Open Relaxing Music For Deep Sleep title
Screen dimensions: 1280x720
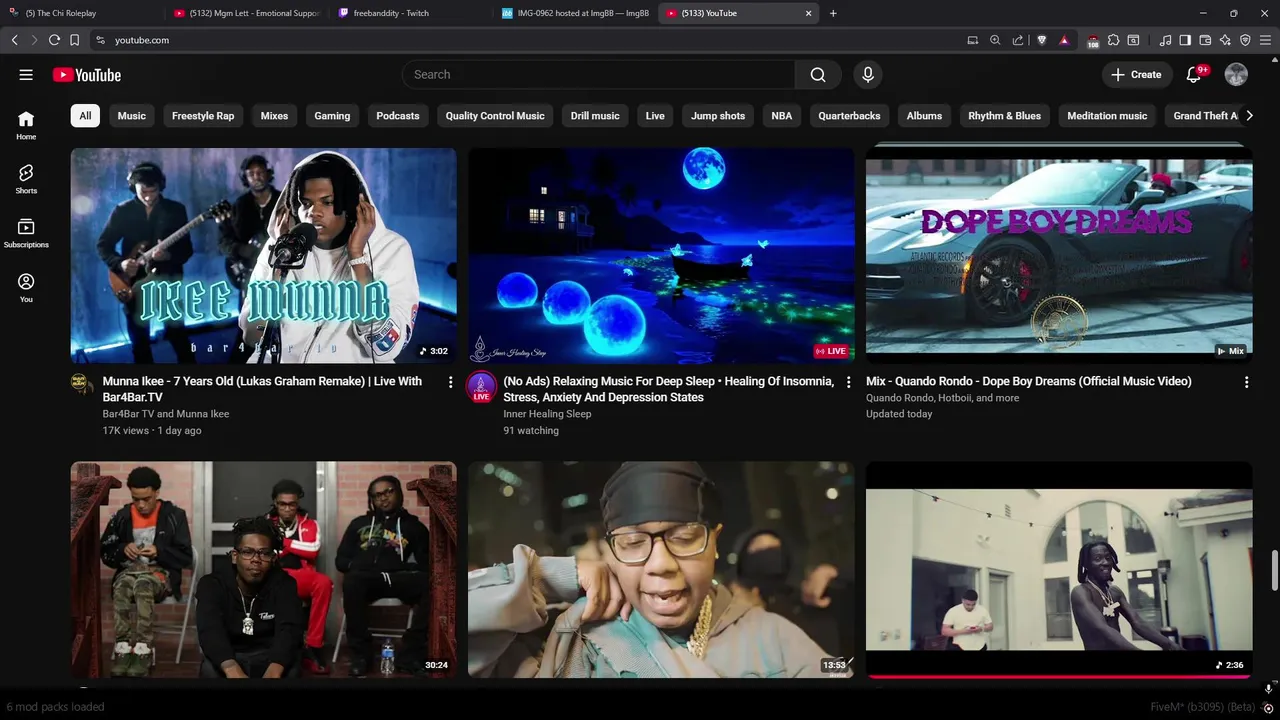click(x=668, y=389)
